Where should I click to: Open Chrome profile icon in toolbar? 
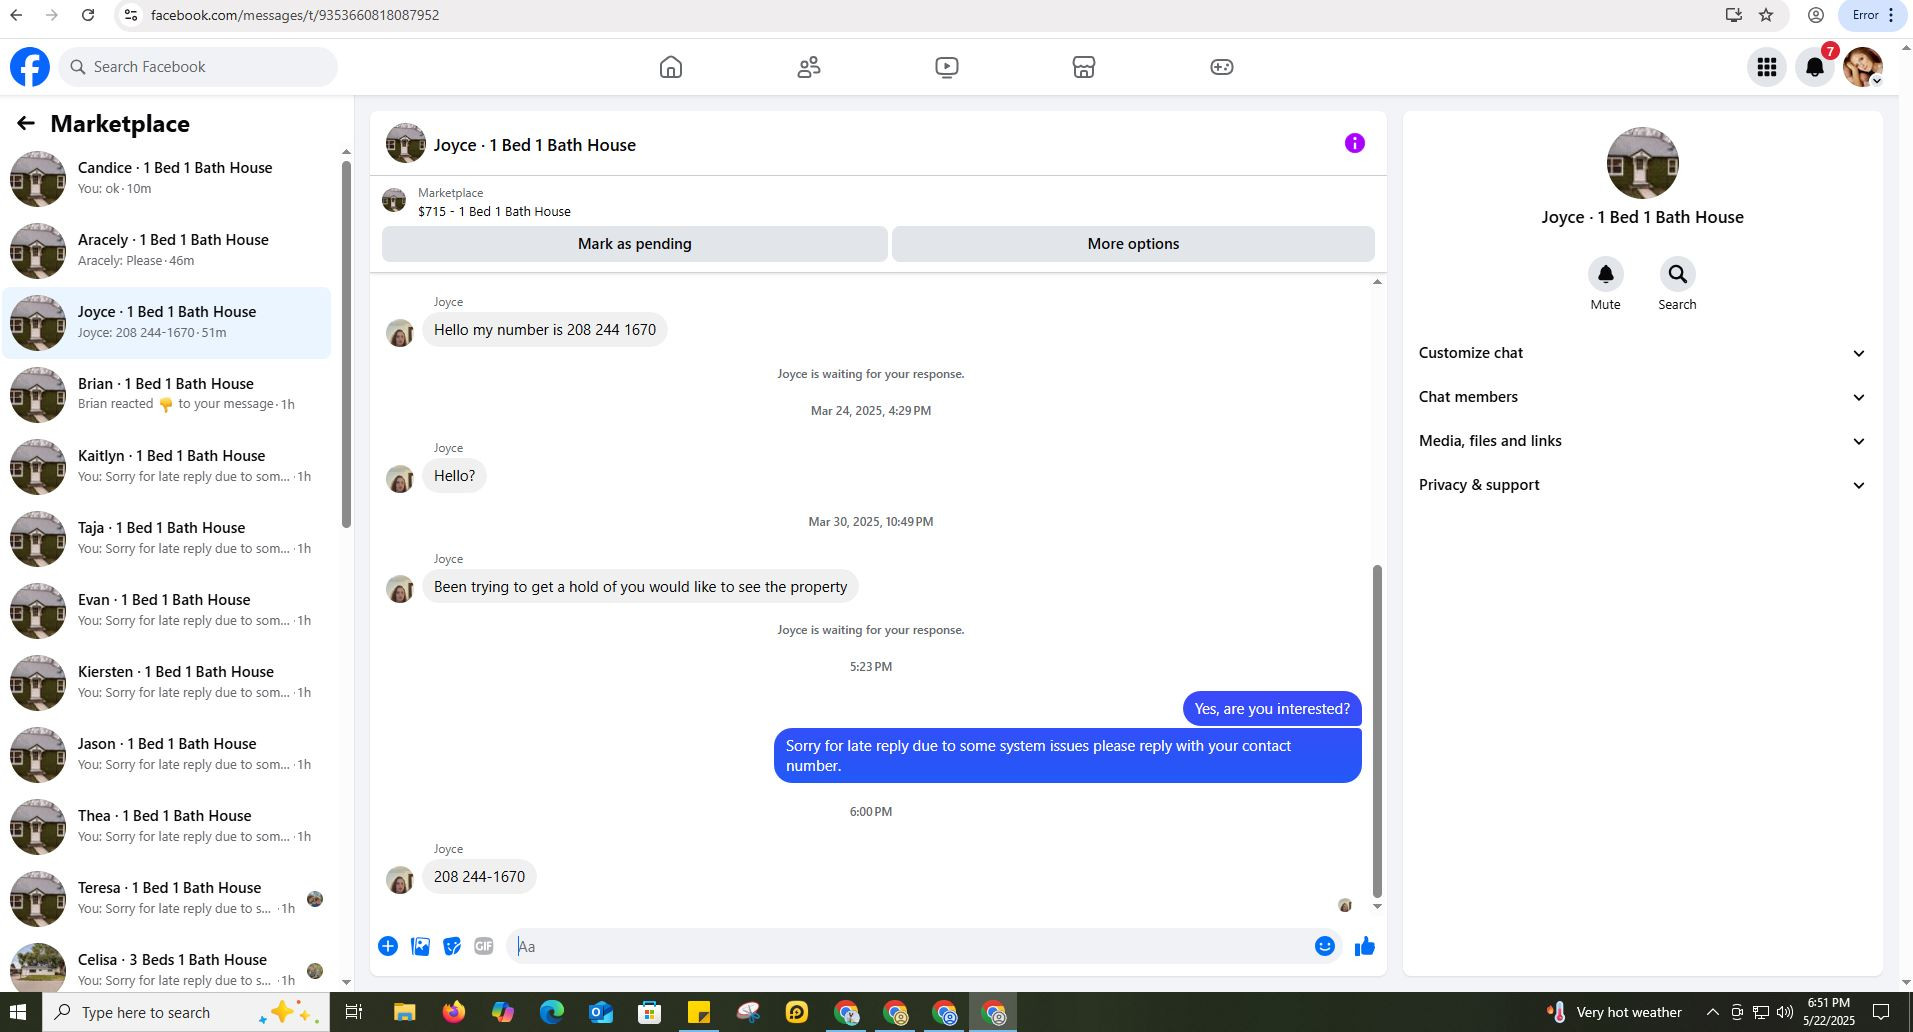(1816, 15)
